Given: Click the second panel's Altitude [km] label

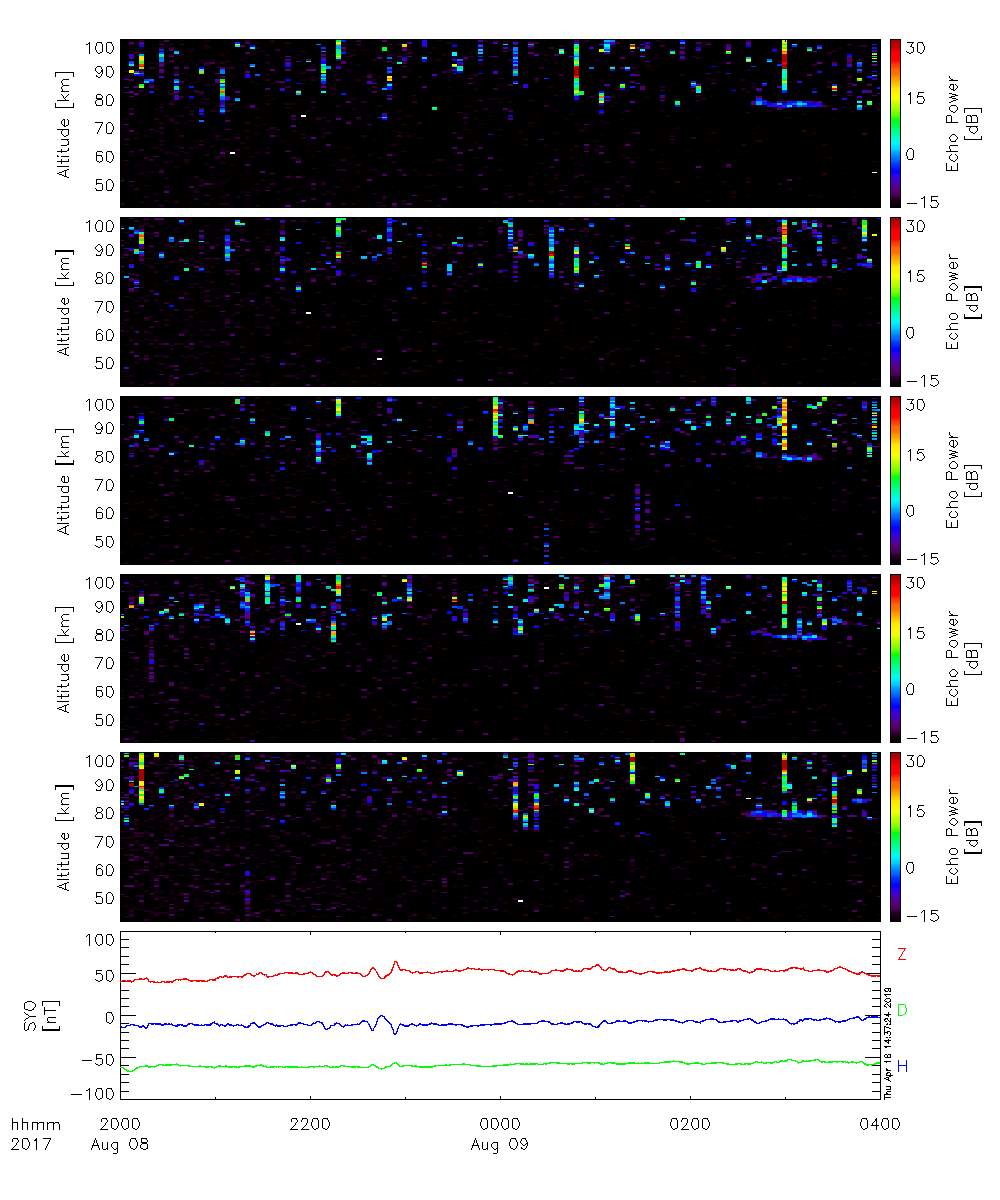Looking at the screenshot, I should coord(64,302).
